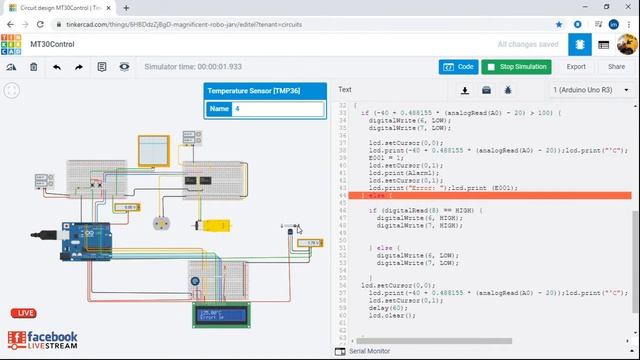Rename the MT30Control project title

click(52, 44)
